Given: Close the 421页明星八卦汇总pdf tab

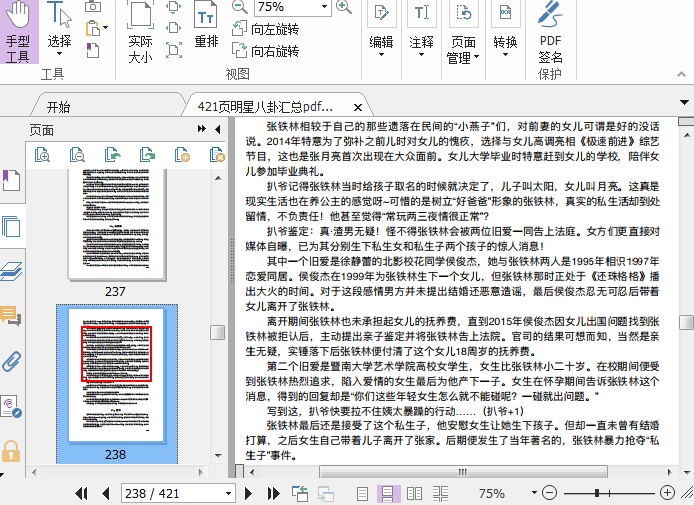Looking at the screenshot, I should 358,107.
